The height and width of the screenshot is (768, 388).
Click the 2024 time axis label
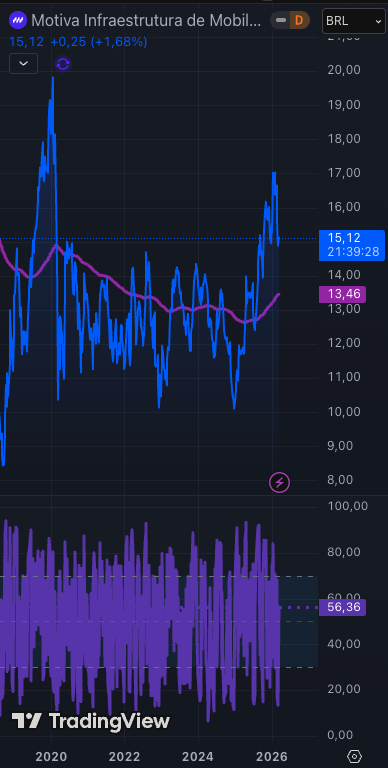[198, 757]
